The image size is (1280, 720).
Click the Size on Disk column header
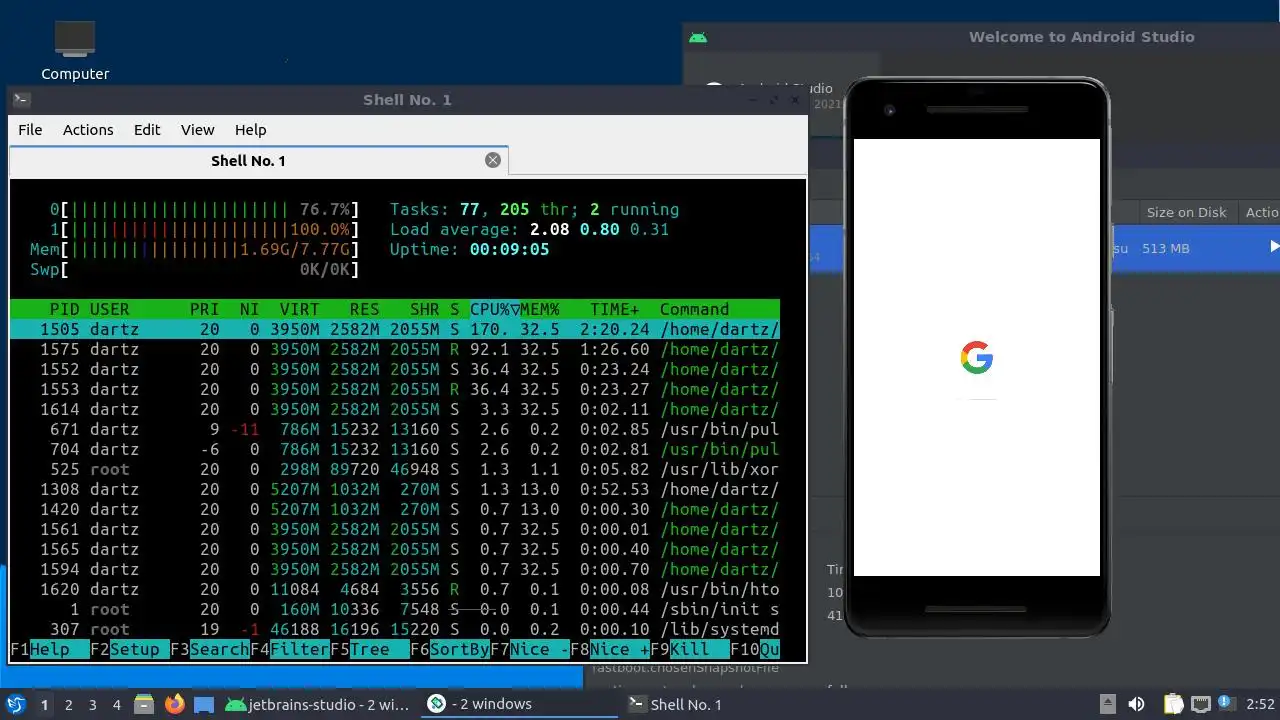pos(1186,212)
